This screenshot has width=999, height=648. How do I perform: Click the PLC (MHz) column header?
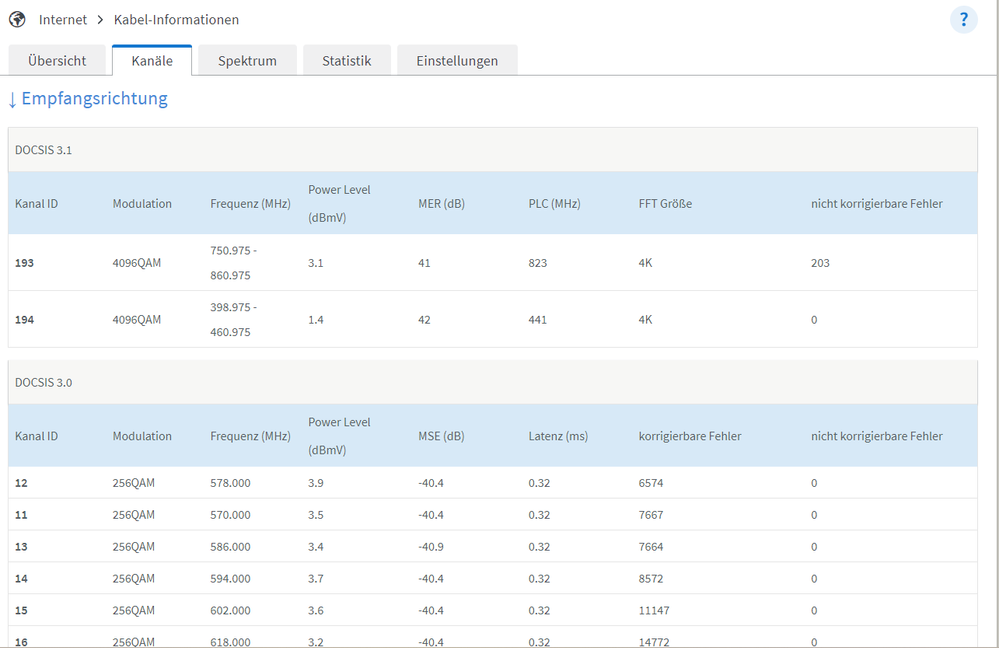pos(554,203)
